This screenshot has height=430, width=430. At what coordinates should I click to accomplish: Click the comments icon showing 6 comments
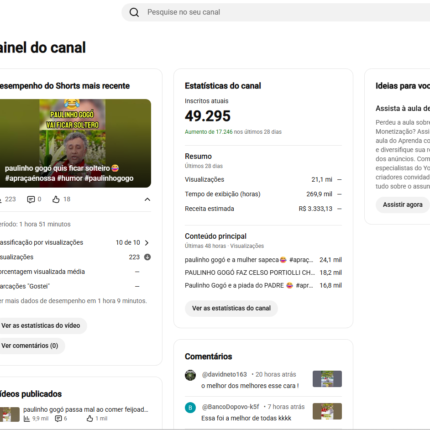[x=58, y=419]
